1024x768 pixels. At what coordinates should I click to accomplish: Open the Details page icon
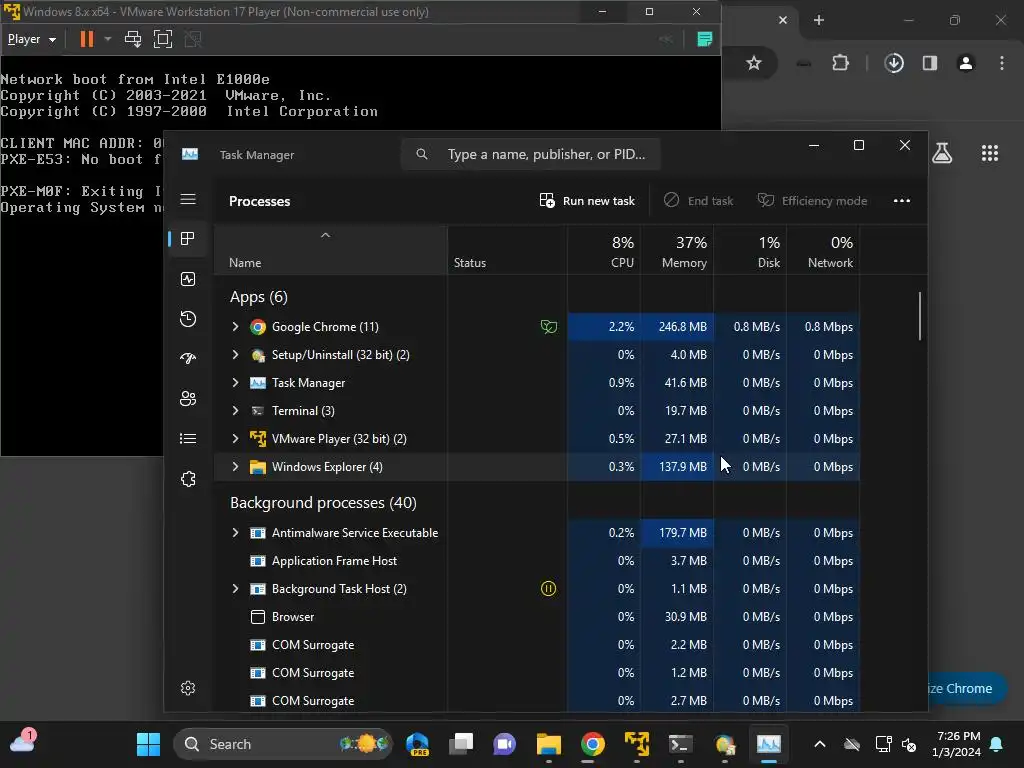click(188, 438)
